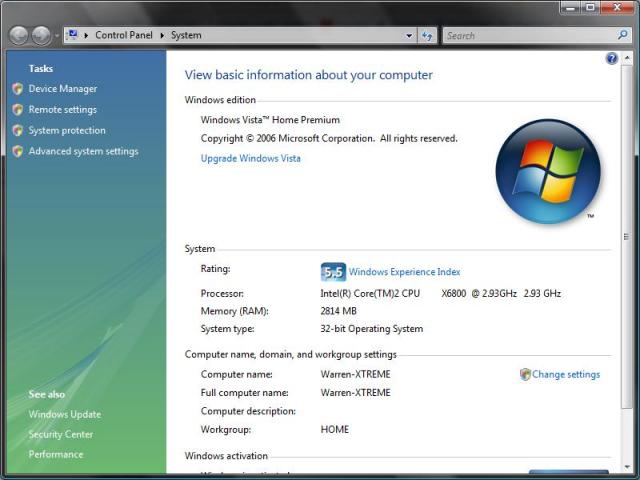This screenshot has width=640, height=480.
Task: Click the scrollbar up arrow
Action: [x=627, y=58]
